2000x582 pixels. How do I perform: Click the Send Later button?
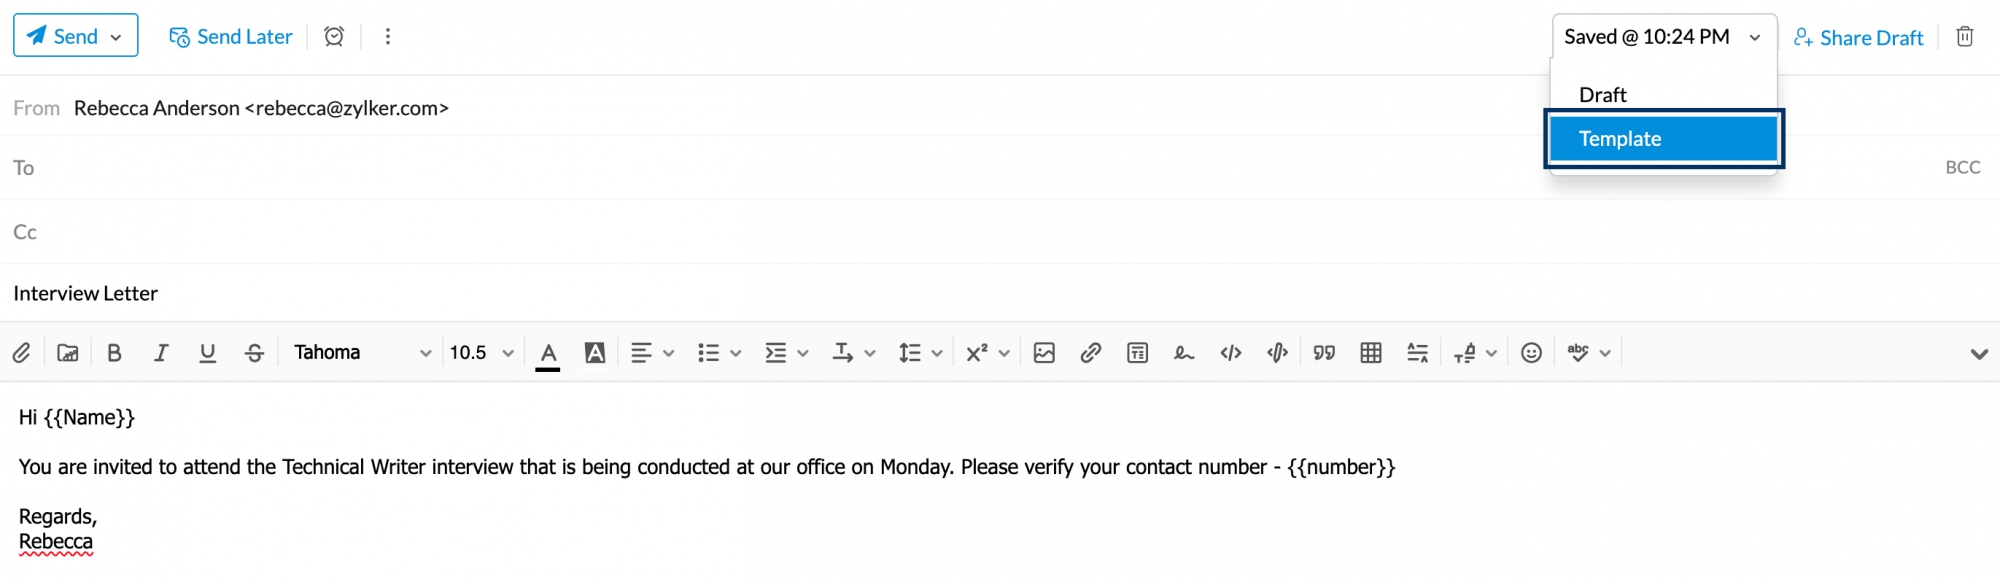(231, 37)
